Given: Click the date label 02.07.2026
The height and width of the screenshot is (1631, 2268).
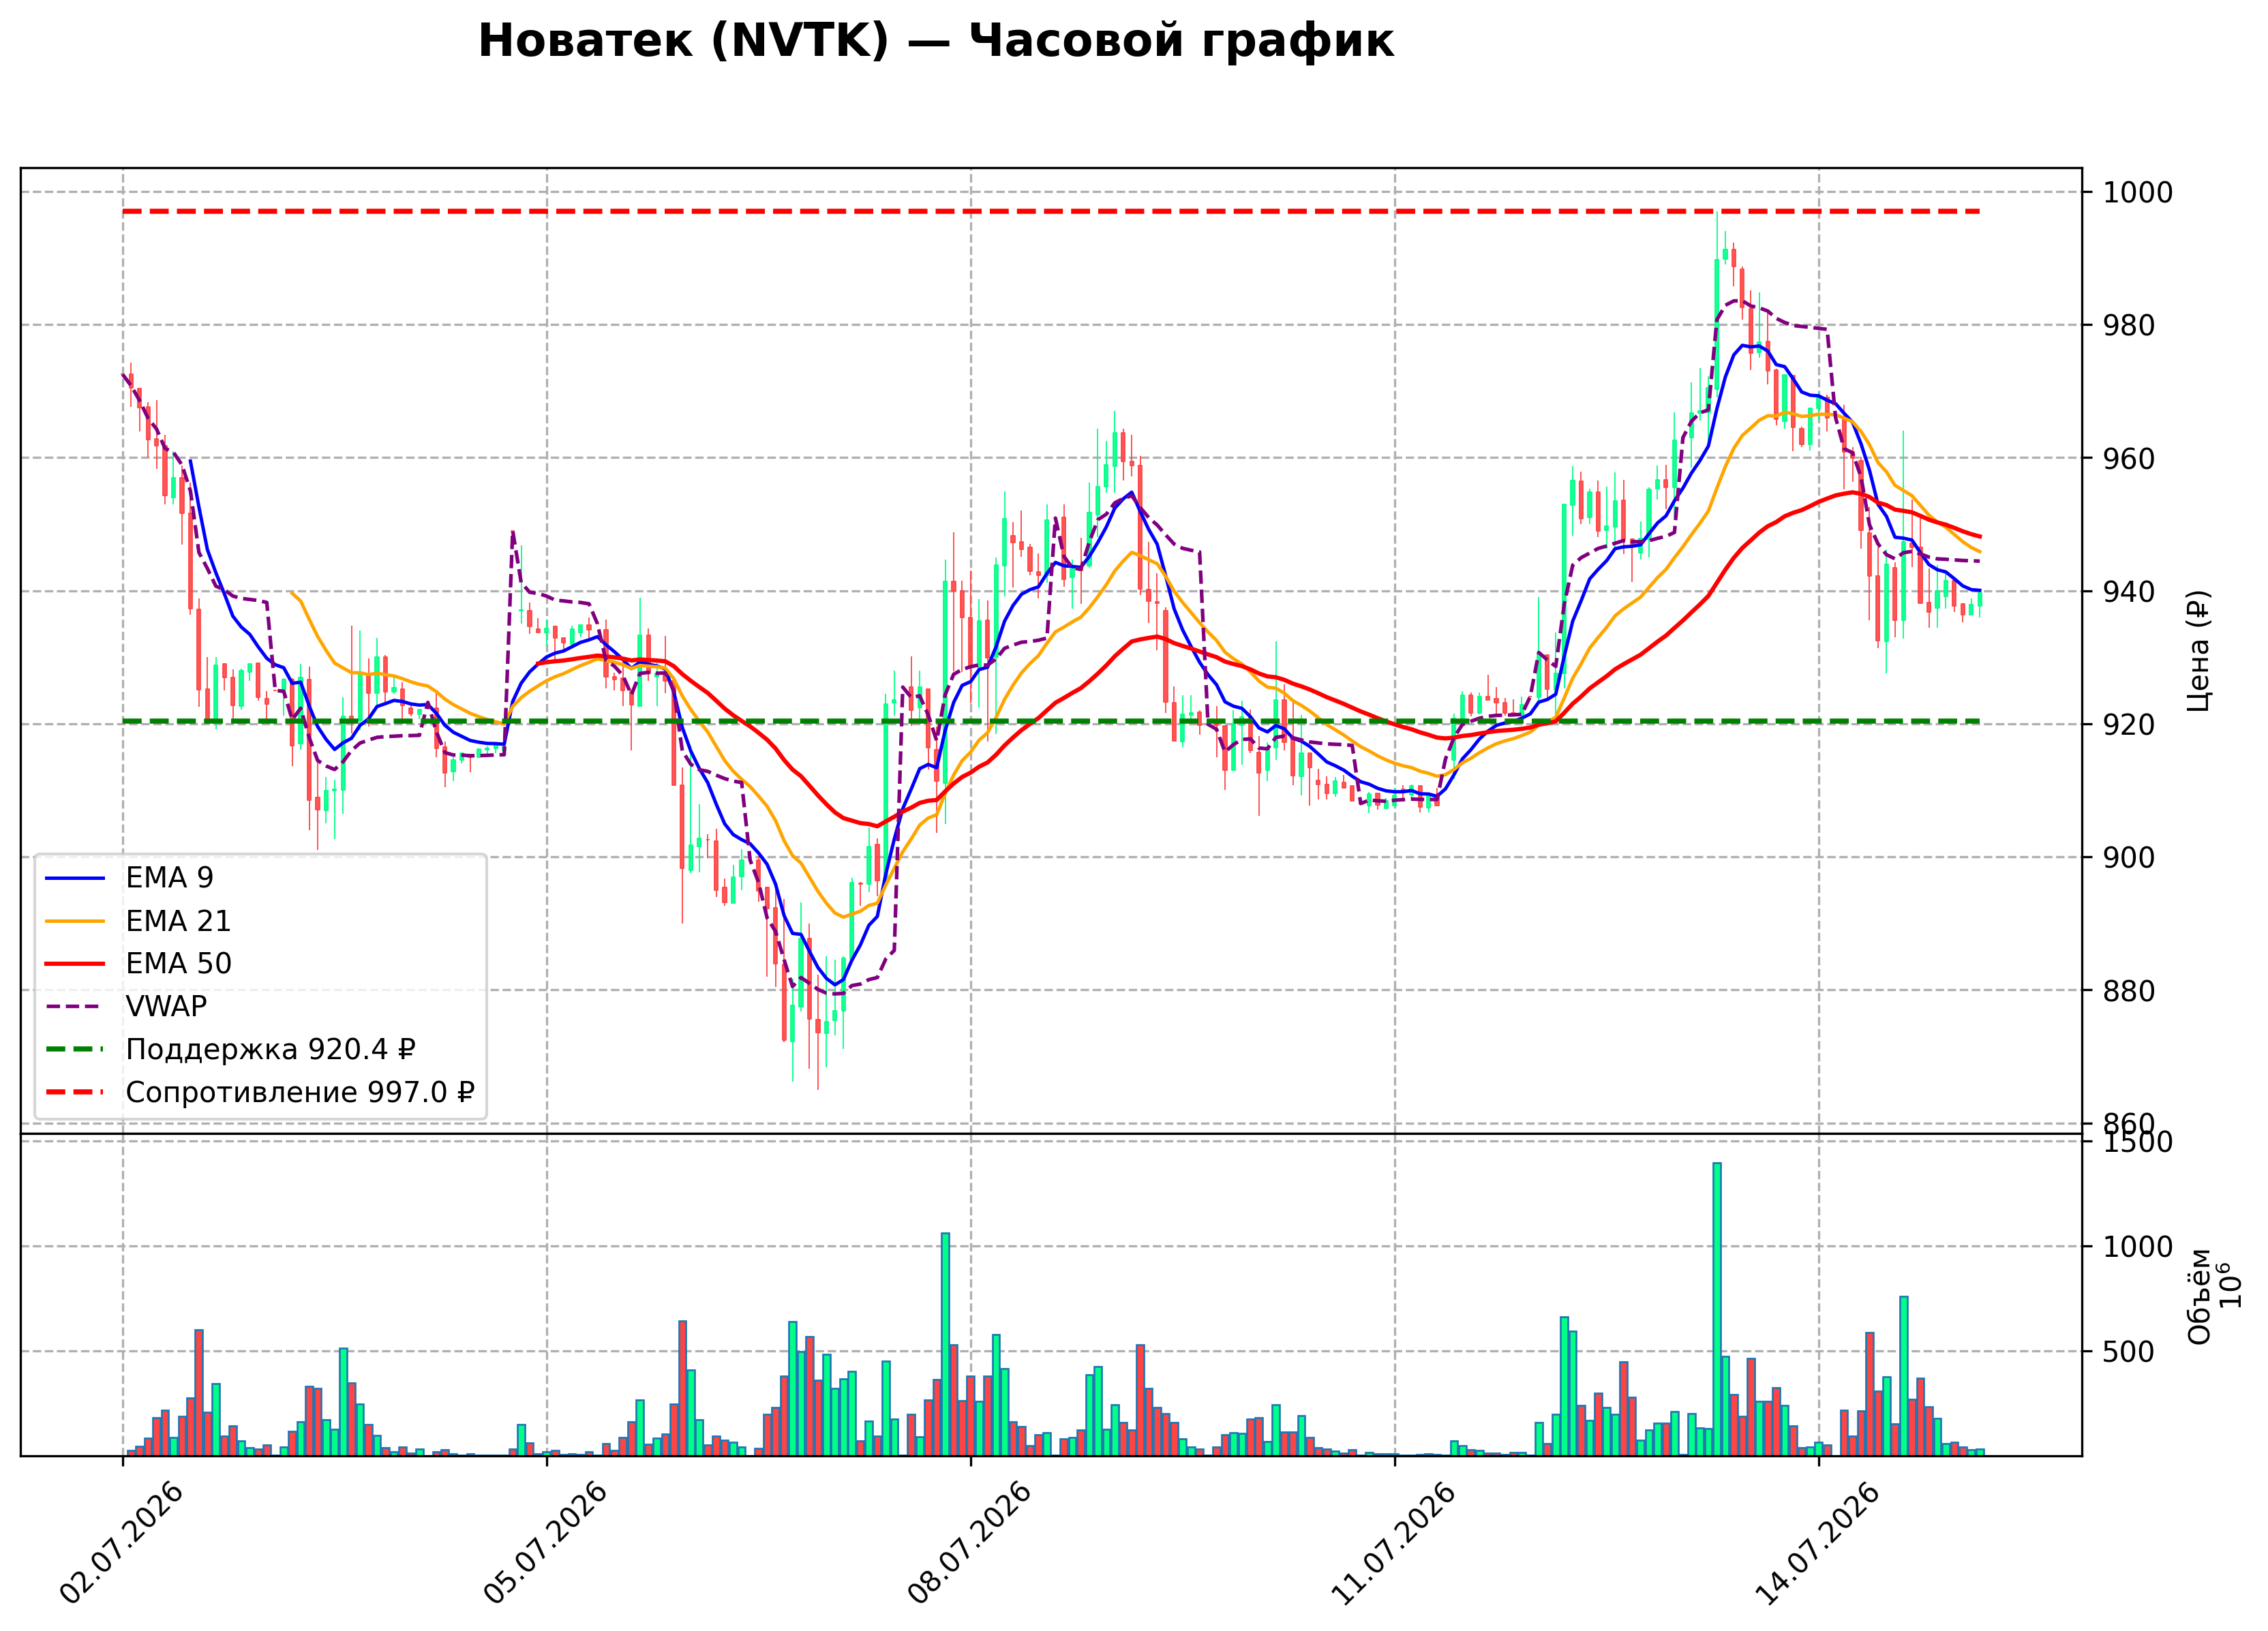Looking at the screenshot, I should coord(122,1543).
